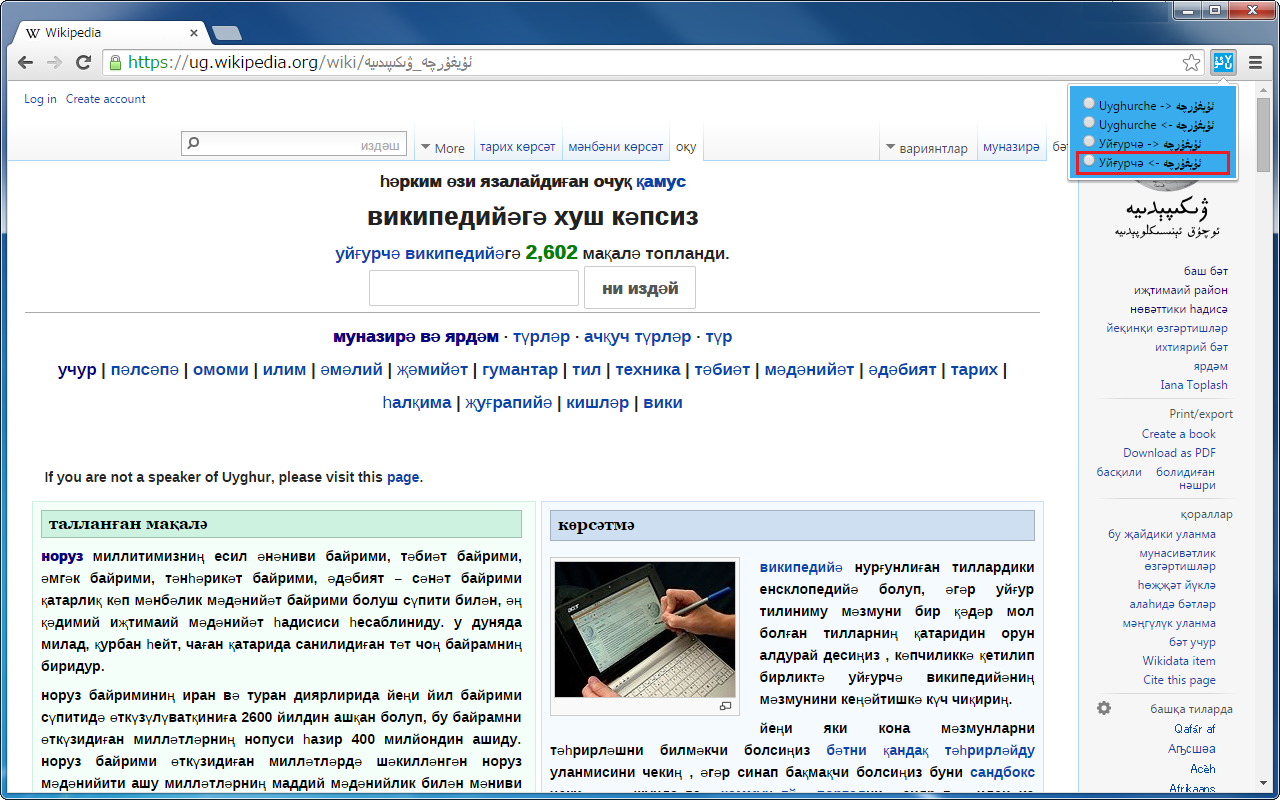Image resolution: width=1280 pixels, height=800 pixels.
Task: Open the Uyghur translator extension icon in toolbar
Action: (x=1222, y=61)
